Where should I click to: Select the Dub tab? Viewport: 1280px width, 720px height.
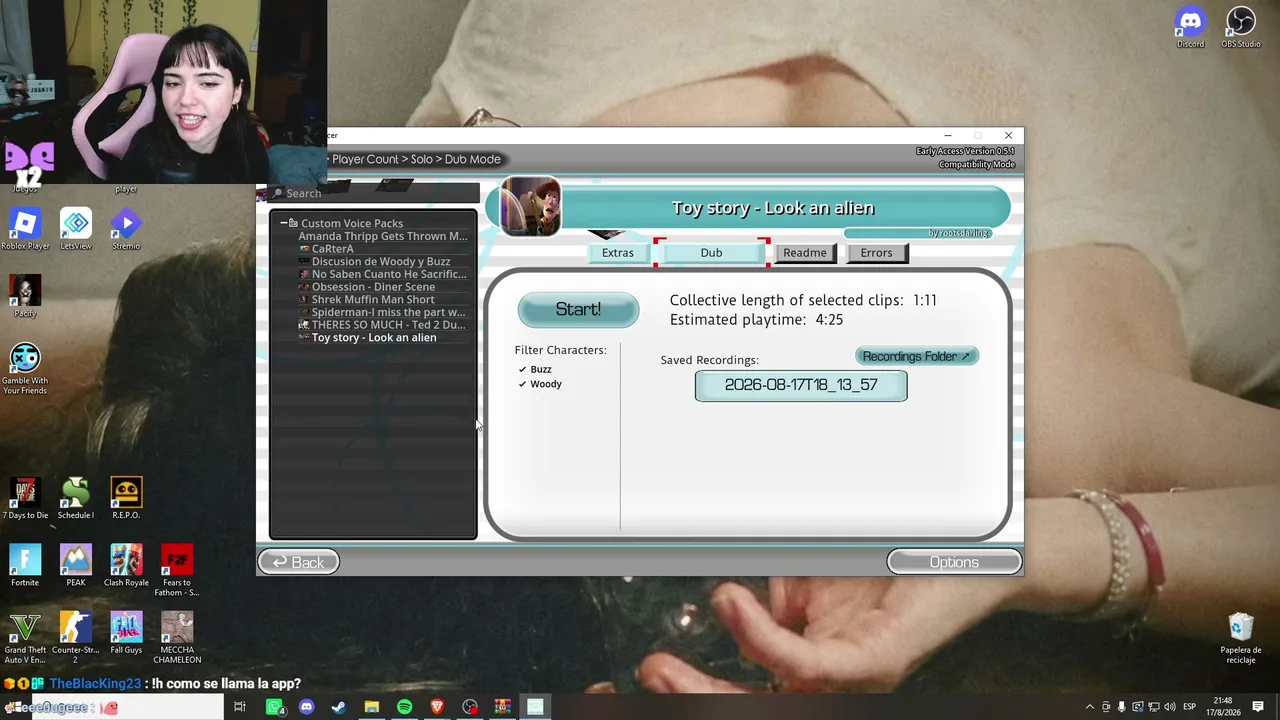[x=711, y=253]
